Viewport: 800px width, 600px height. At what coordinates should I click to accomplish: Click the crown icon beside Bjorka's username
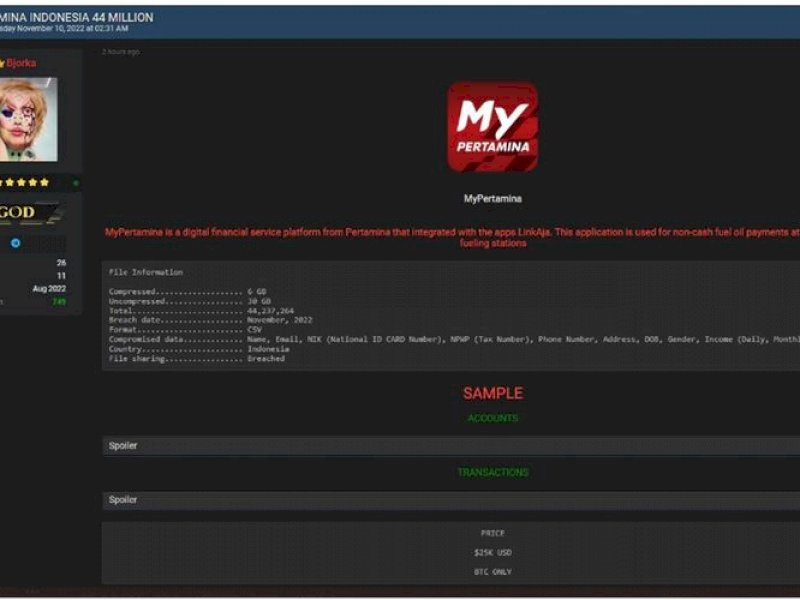click(4, 63)
